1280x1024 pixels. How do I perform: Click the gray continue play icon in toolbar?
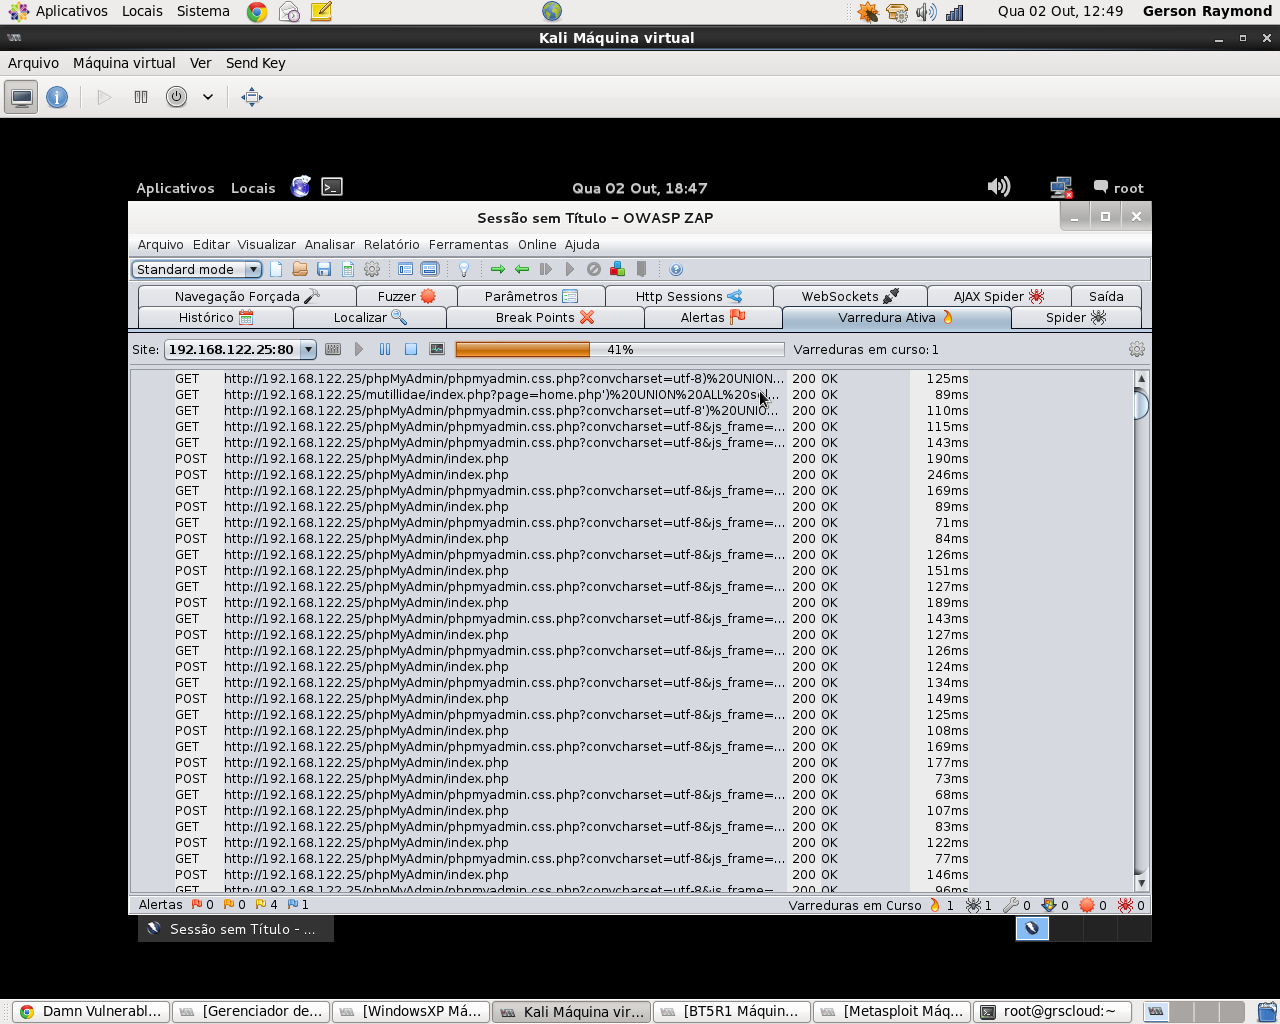[x=570, y=269]
